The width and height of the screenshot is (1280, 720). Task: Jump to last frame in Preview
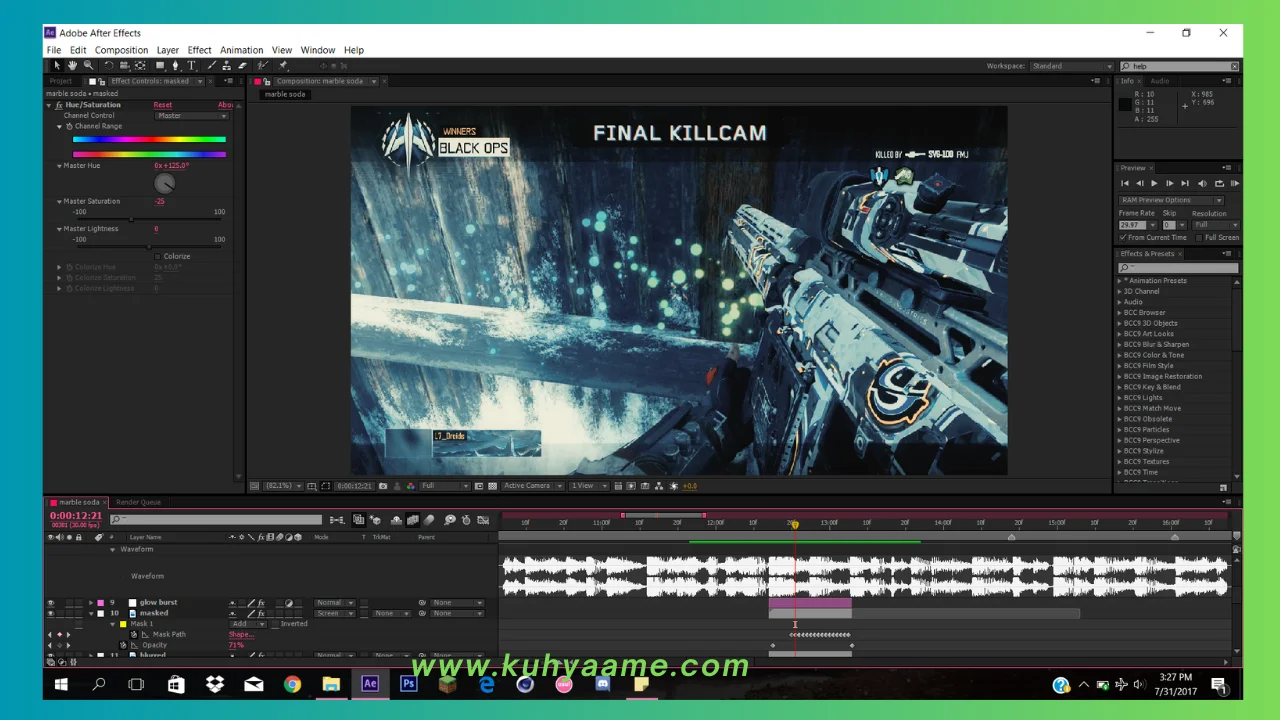[x=1185, y=183]
